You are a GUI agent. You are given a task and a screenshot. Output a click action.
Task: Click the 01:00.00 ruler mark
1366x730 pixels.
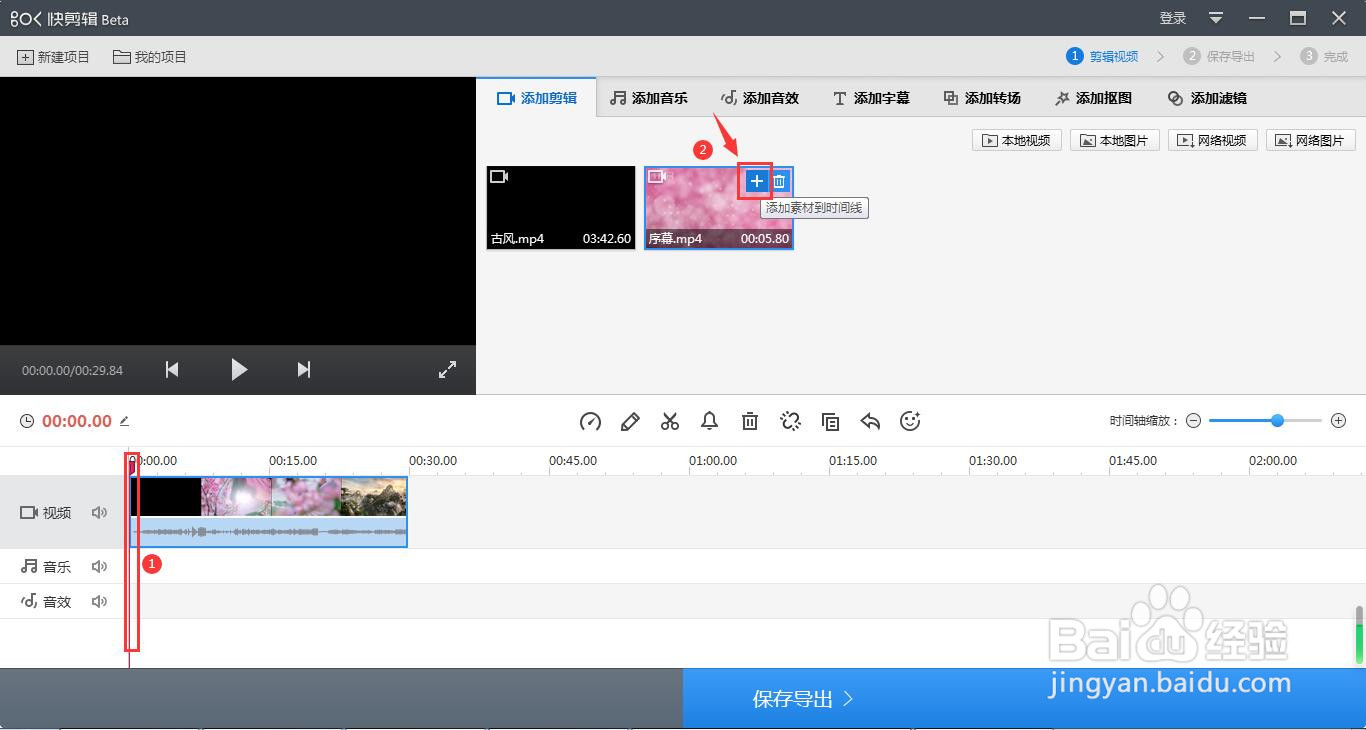(x=713, y=461)
